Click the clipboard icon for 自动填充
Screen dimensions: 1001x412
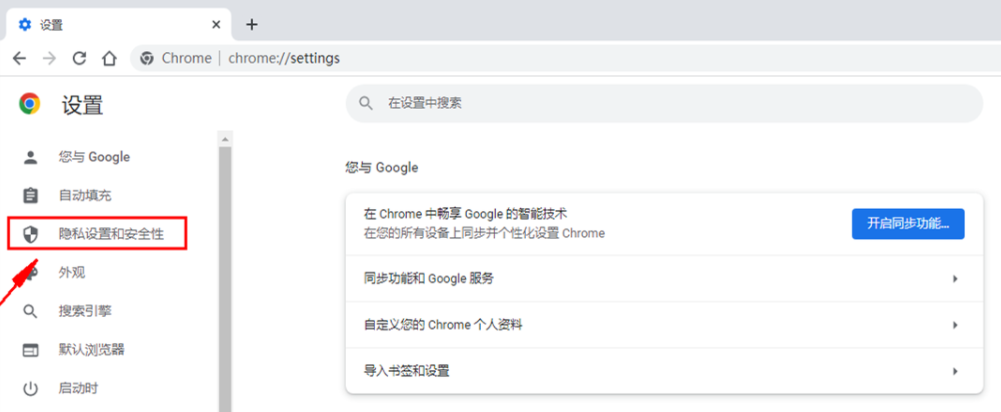click(x=31, y=195)
